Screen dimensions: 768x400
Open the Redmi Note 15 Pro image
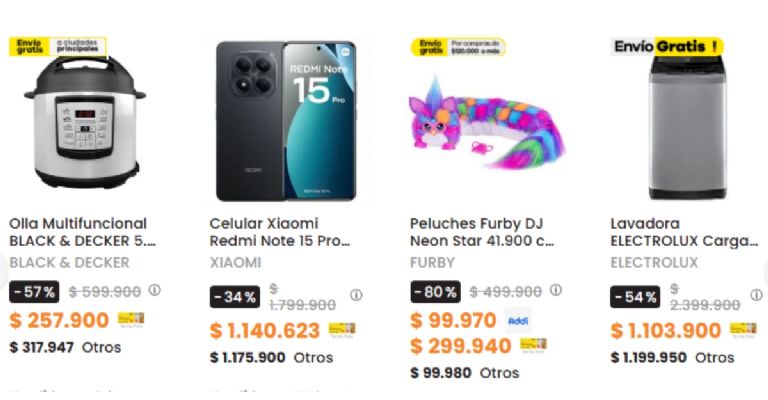pos(284,120)
